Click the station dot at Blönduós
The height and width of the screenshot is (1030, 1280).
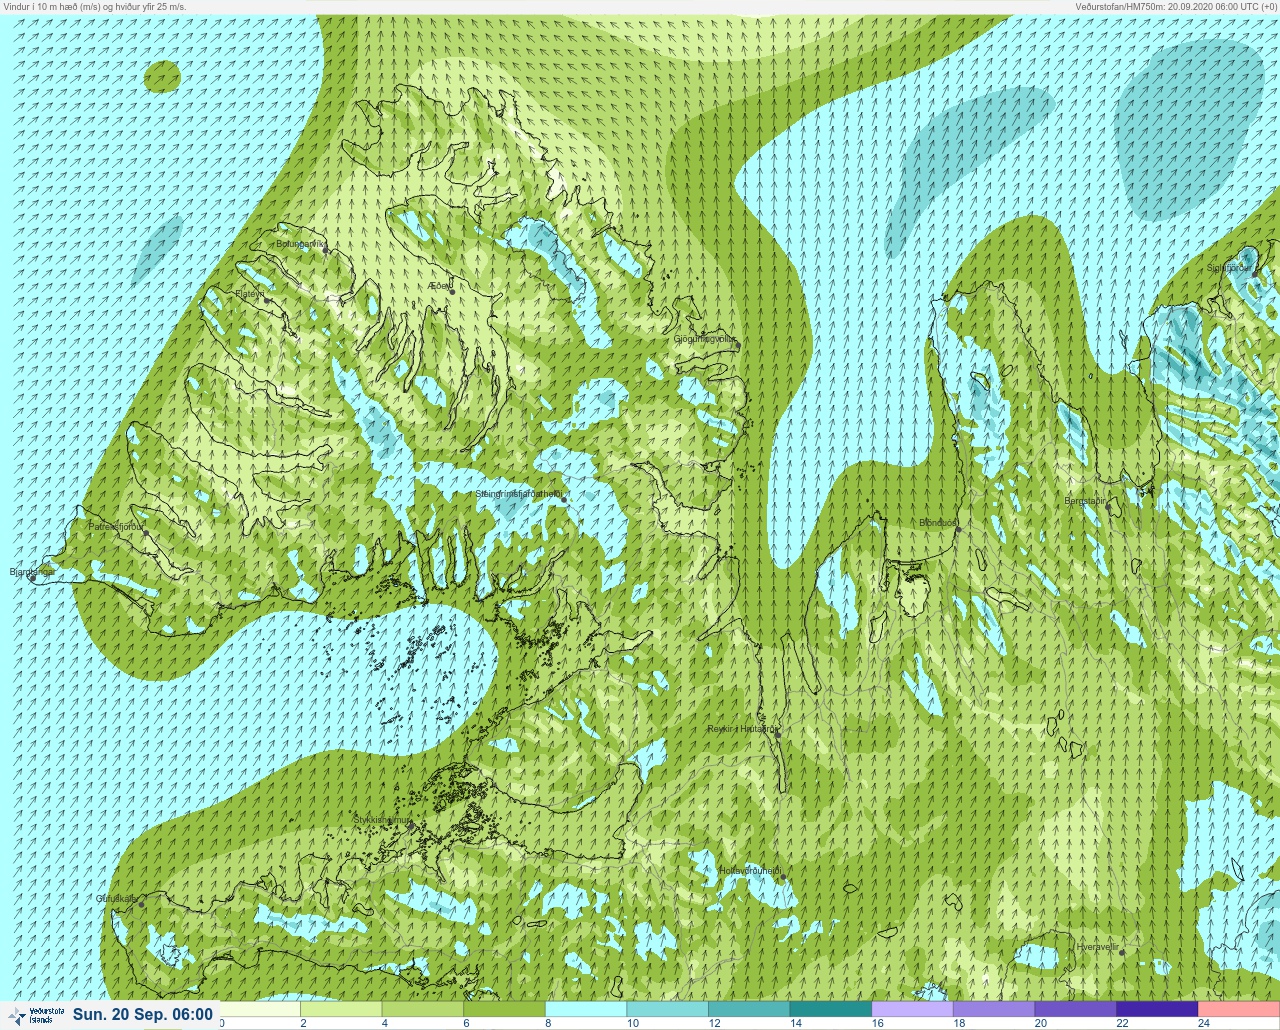[958, 530]
